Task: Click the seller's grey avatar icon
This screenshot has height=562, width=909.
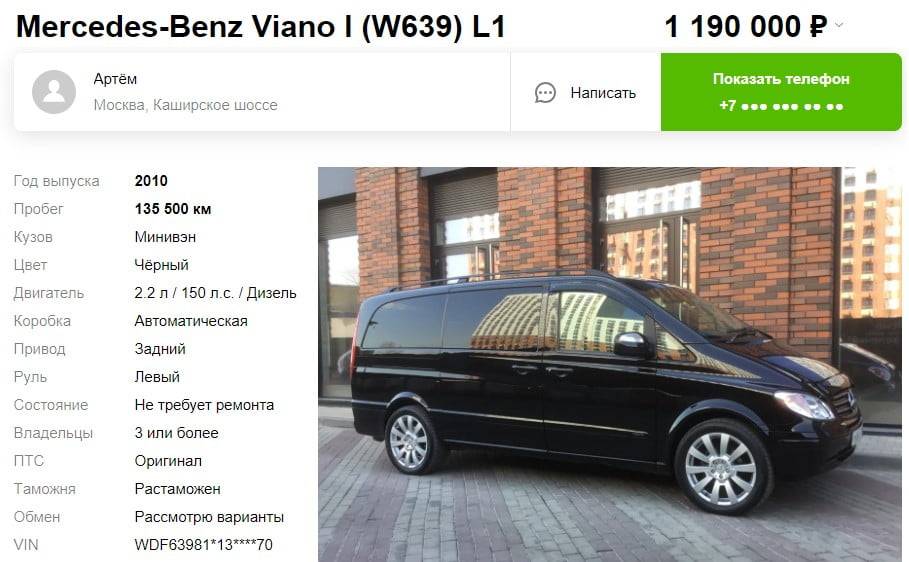Action: [54, 92]
